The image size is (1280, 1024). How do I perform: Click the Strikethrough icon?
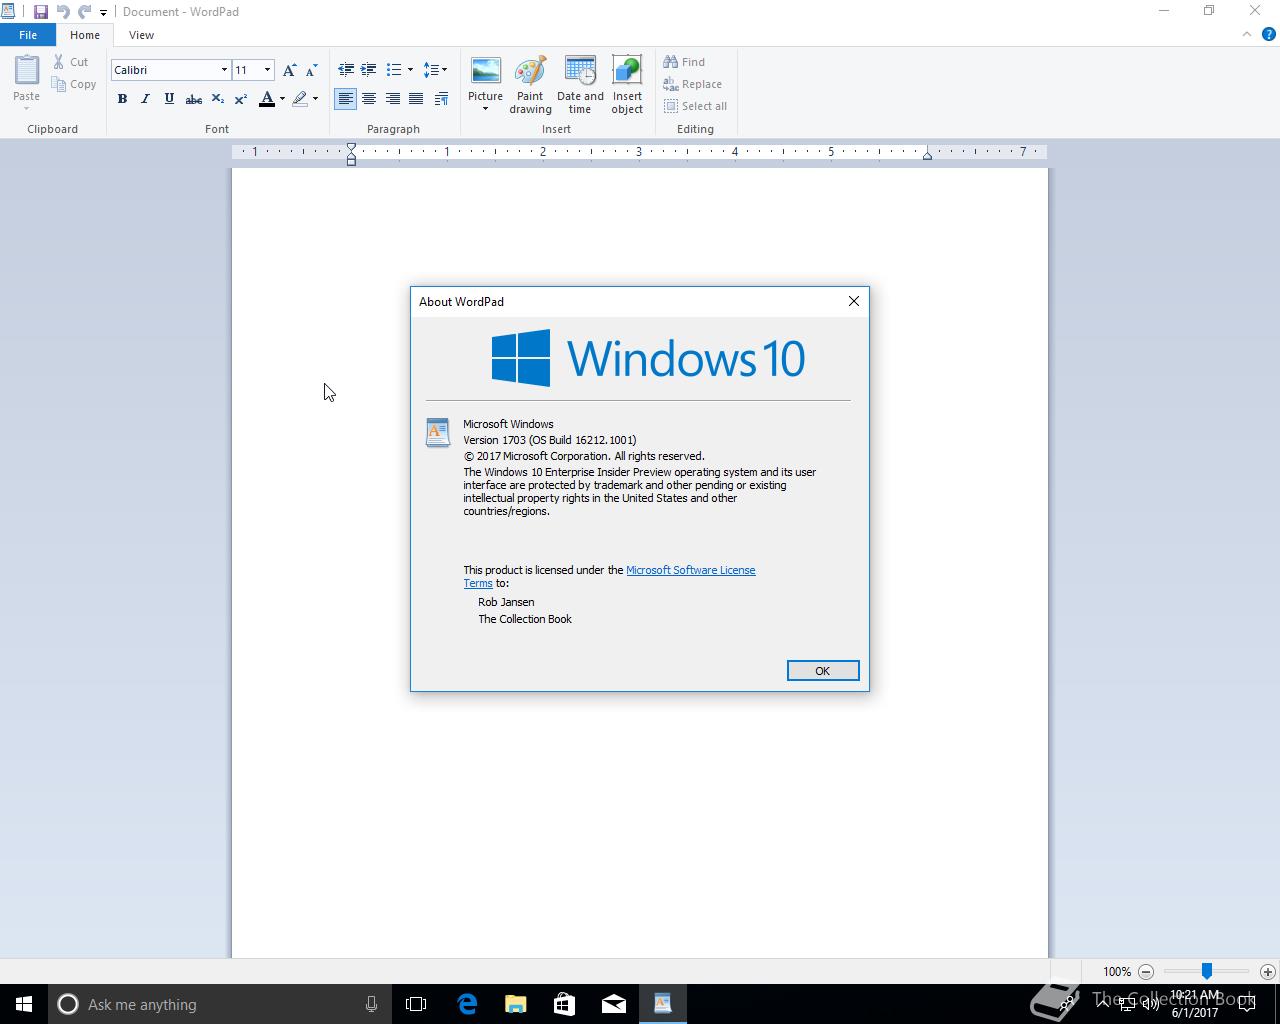point(194,99)
